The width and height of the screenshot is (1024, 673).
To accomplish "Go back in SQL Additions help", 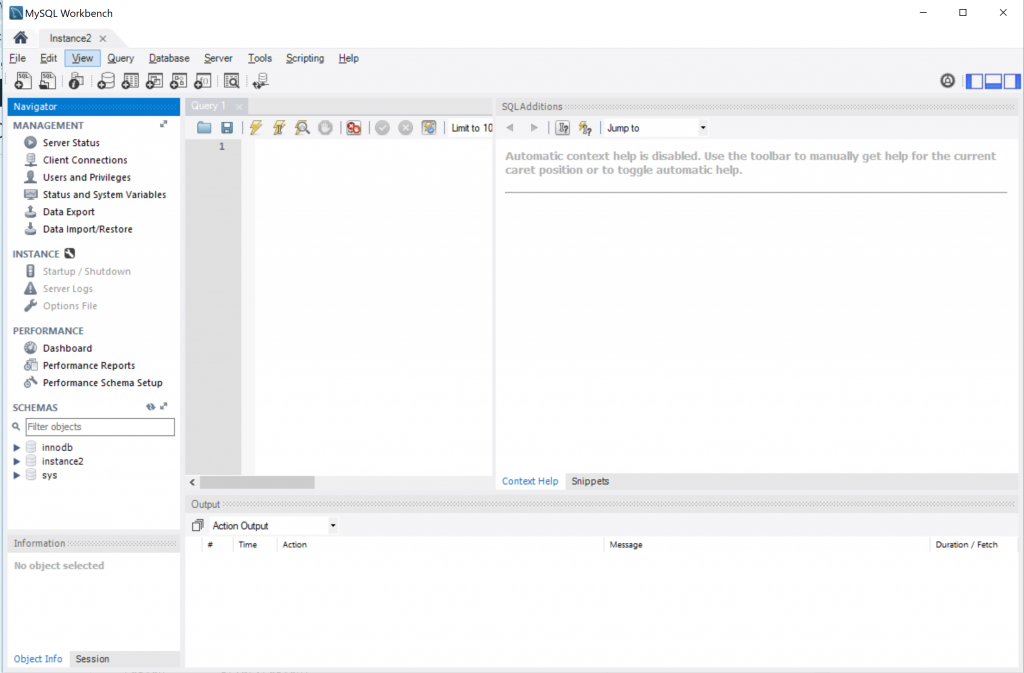I will click(x=510, y=128).
